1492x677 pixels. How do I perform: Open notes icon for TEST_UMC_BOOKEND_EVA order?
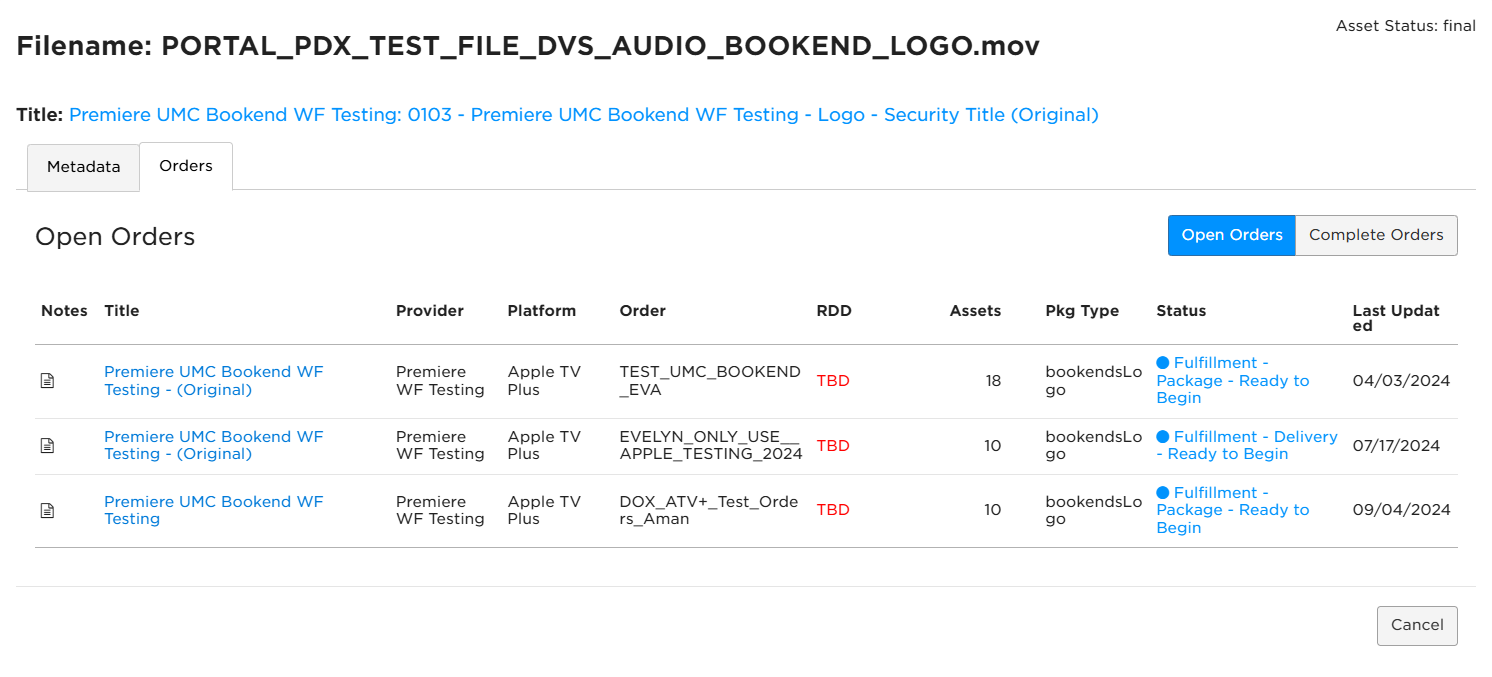47,381
